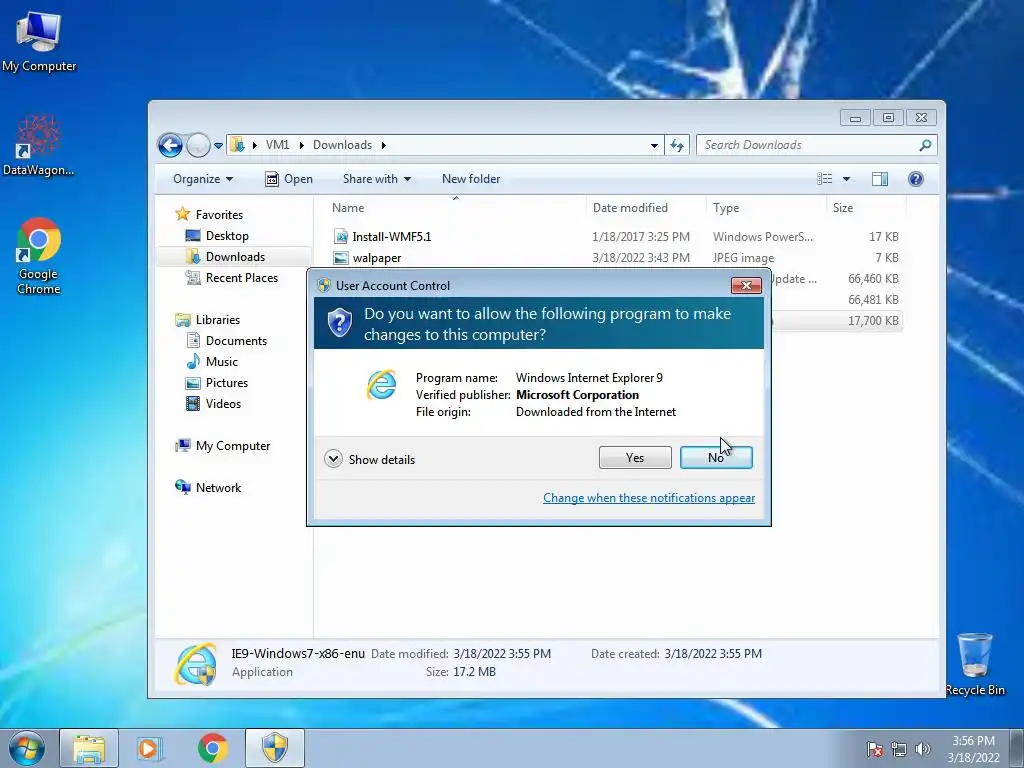Viewport: 1024px width, 768px height.
Task: Sort by Date modified column
Action: click(x=630, y=208)
